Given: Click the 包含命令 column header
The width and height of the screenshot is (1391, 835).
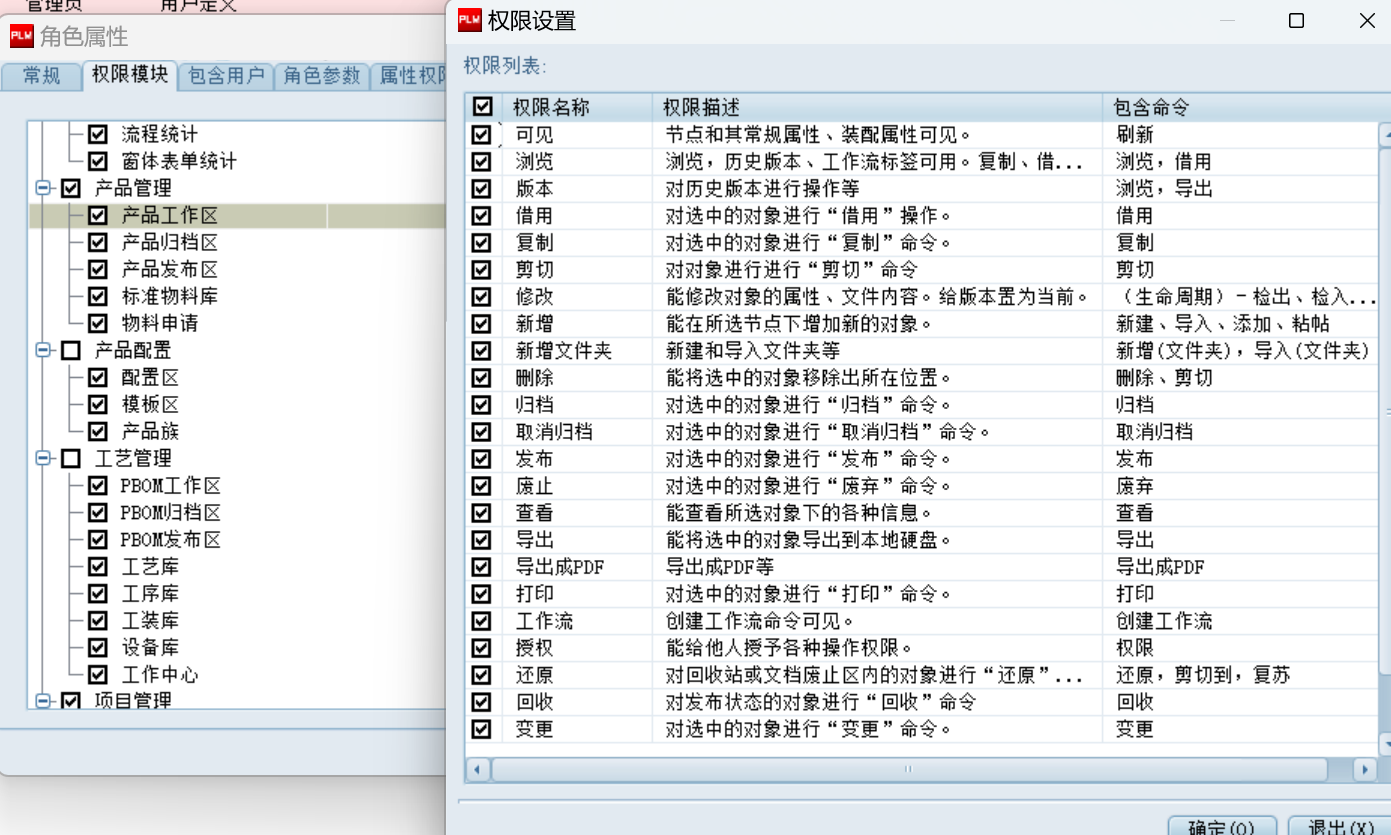Looking at the screenshot, I should pyautogui.click(x=1240, y=107).
